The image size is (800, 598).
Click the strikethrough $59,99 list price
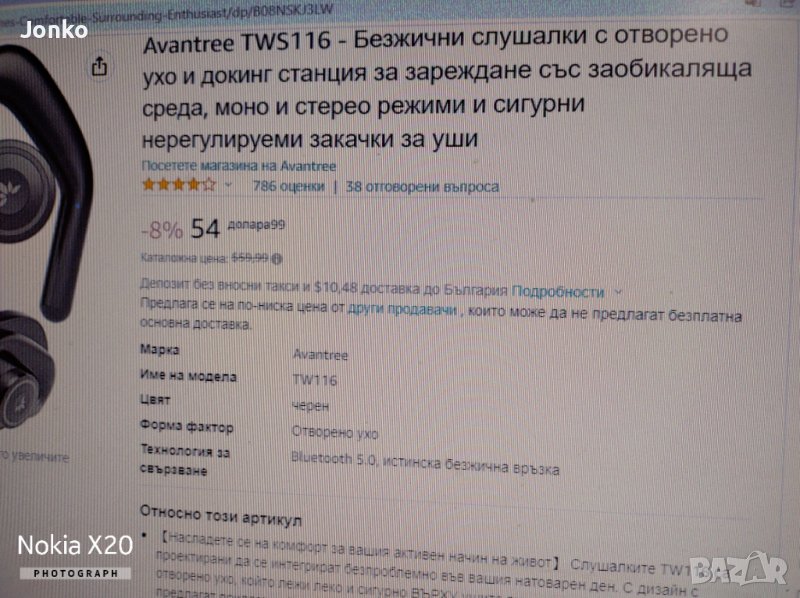tap(250, 258)
